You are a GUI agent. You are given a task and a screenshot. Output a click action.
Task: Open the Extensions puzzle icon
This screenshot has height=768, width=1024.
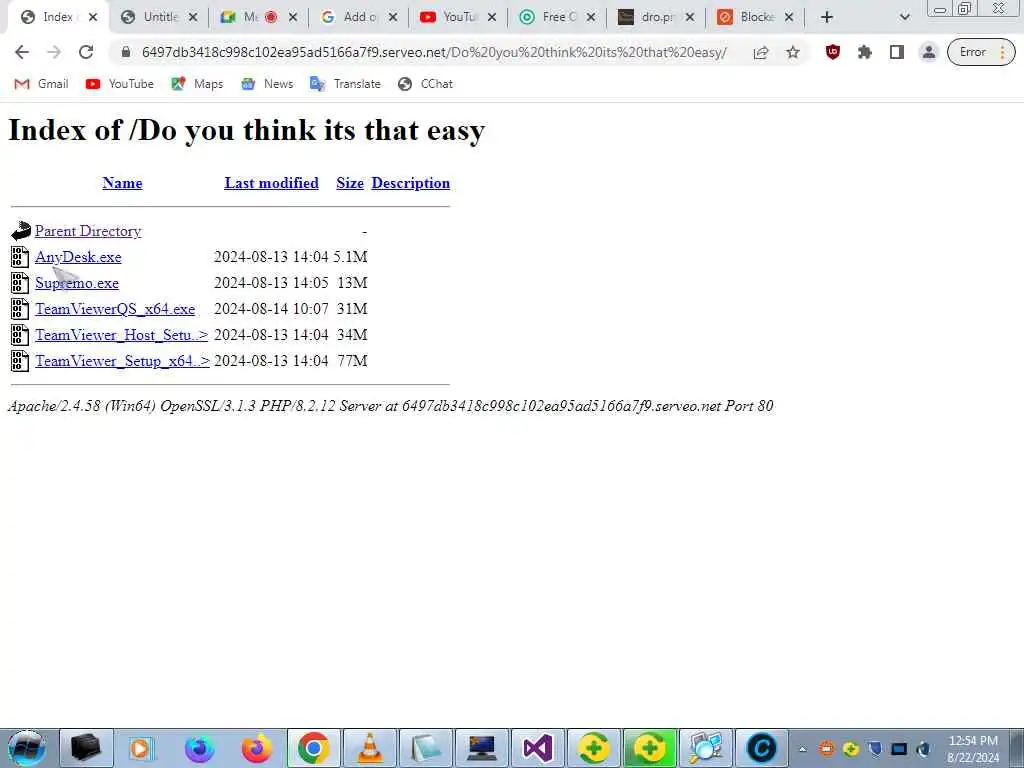(865, 52)
